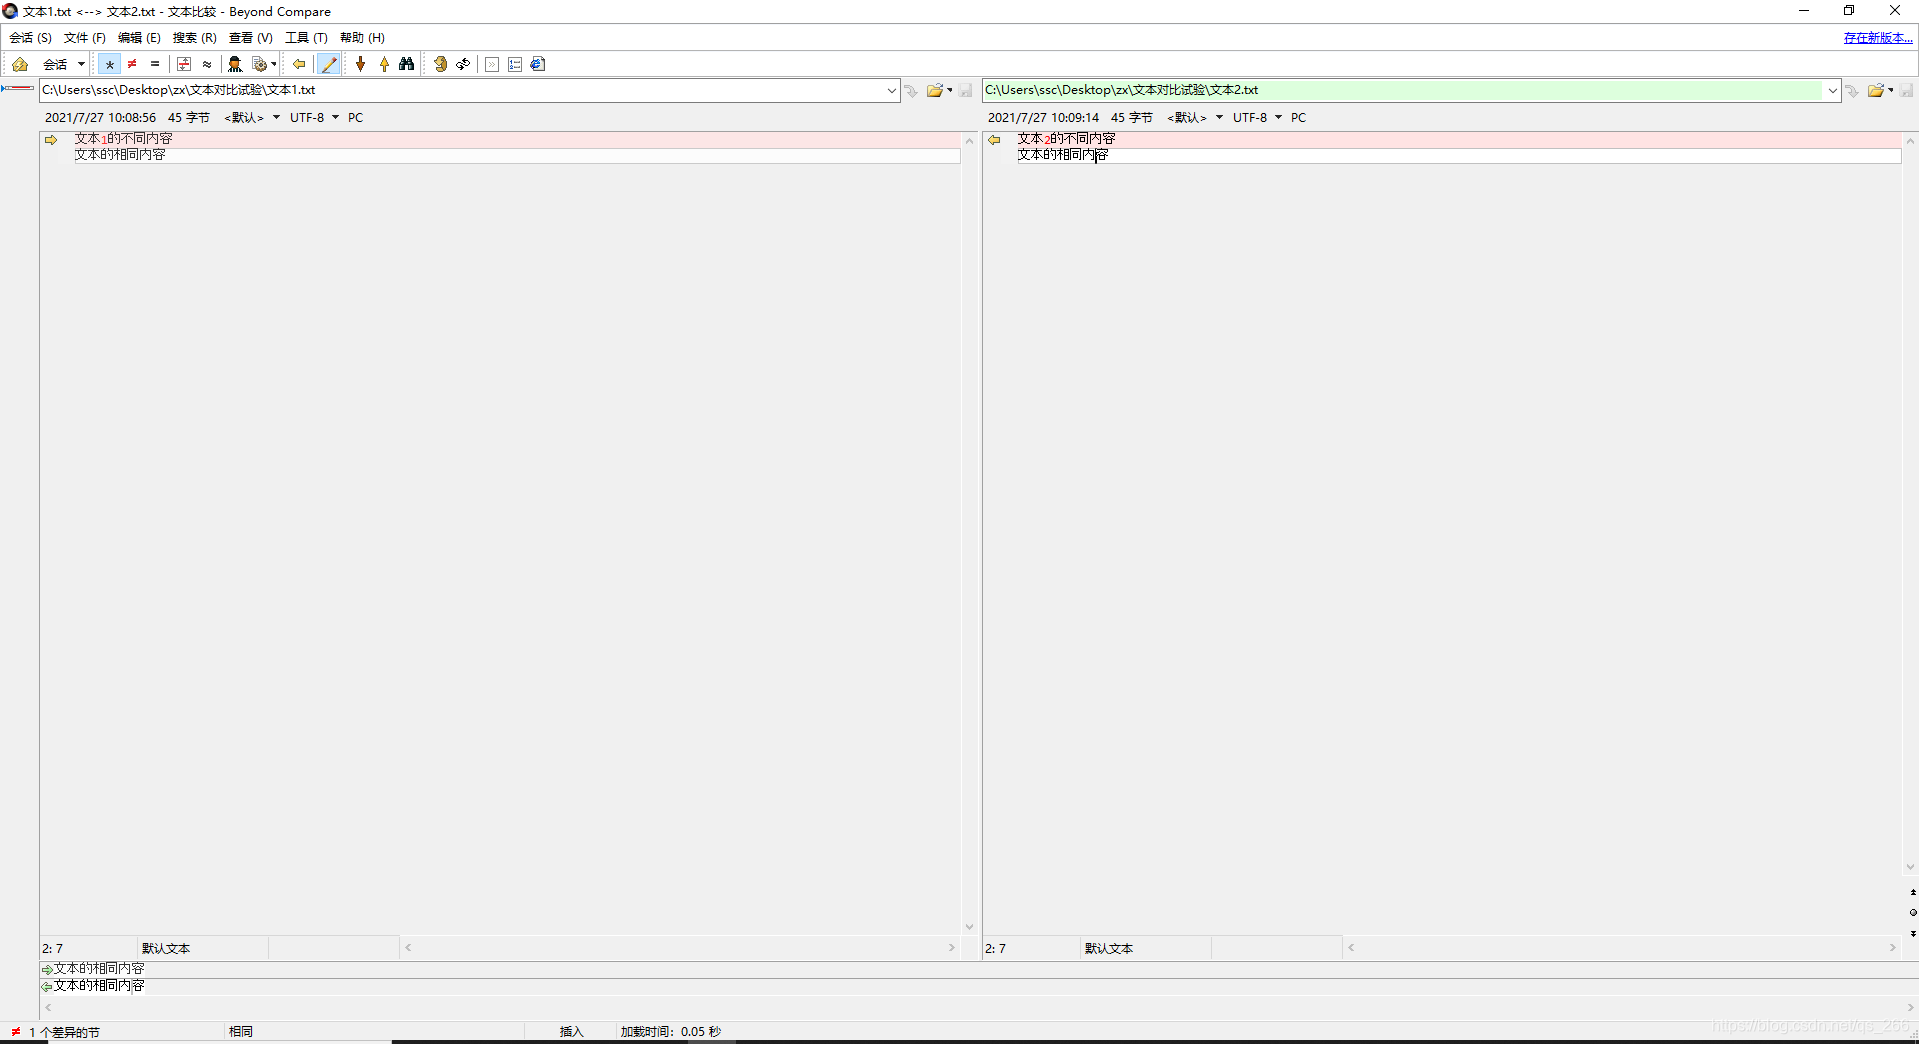The image size is (1919, 1044).
Task: Click right pane current-section circle marker
Action: [x=1913, y=912]
